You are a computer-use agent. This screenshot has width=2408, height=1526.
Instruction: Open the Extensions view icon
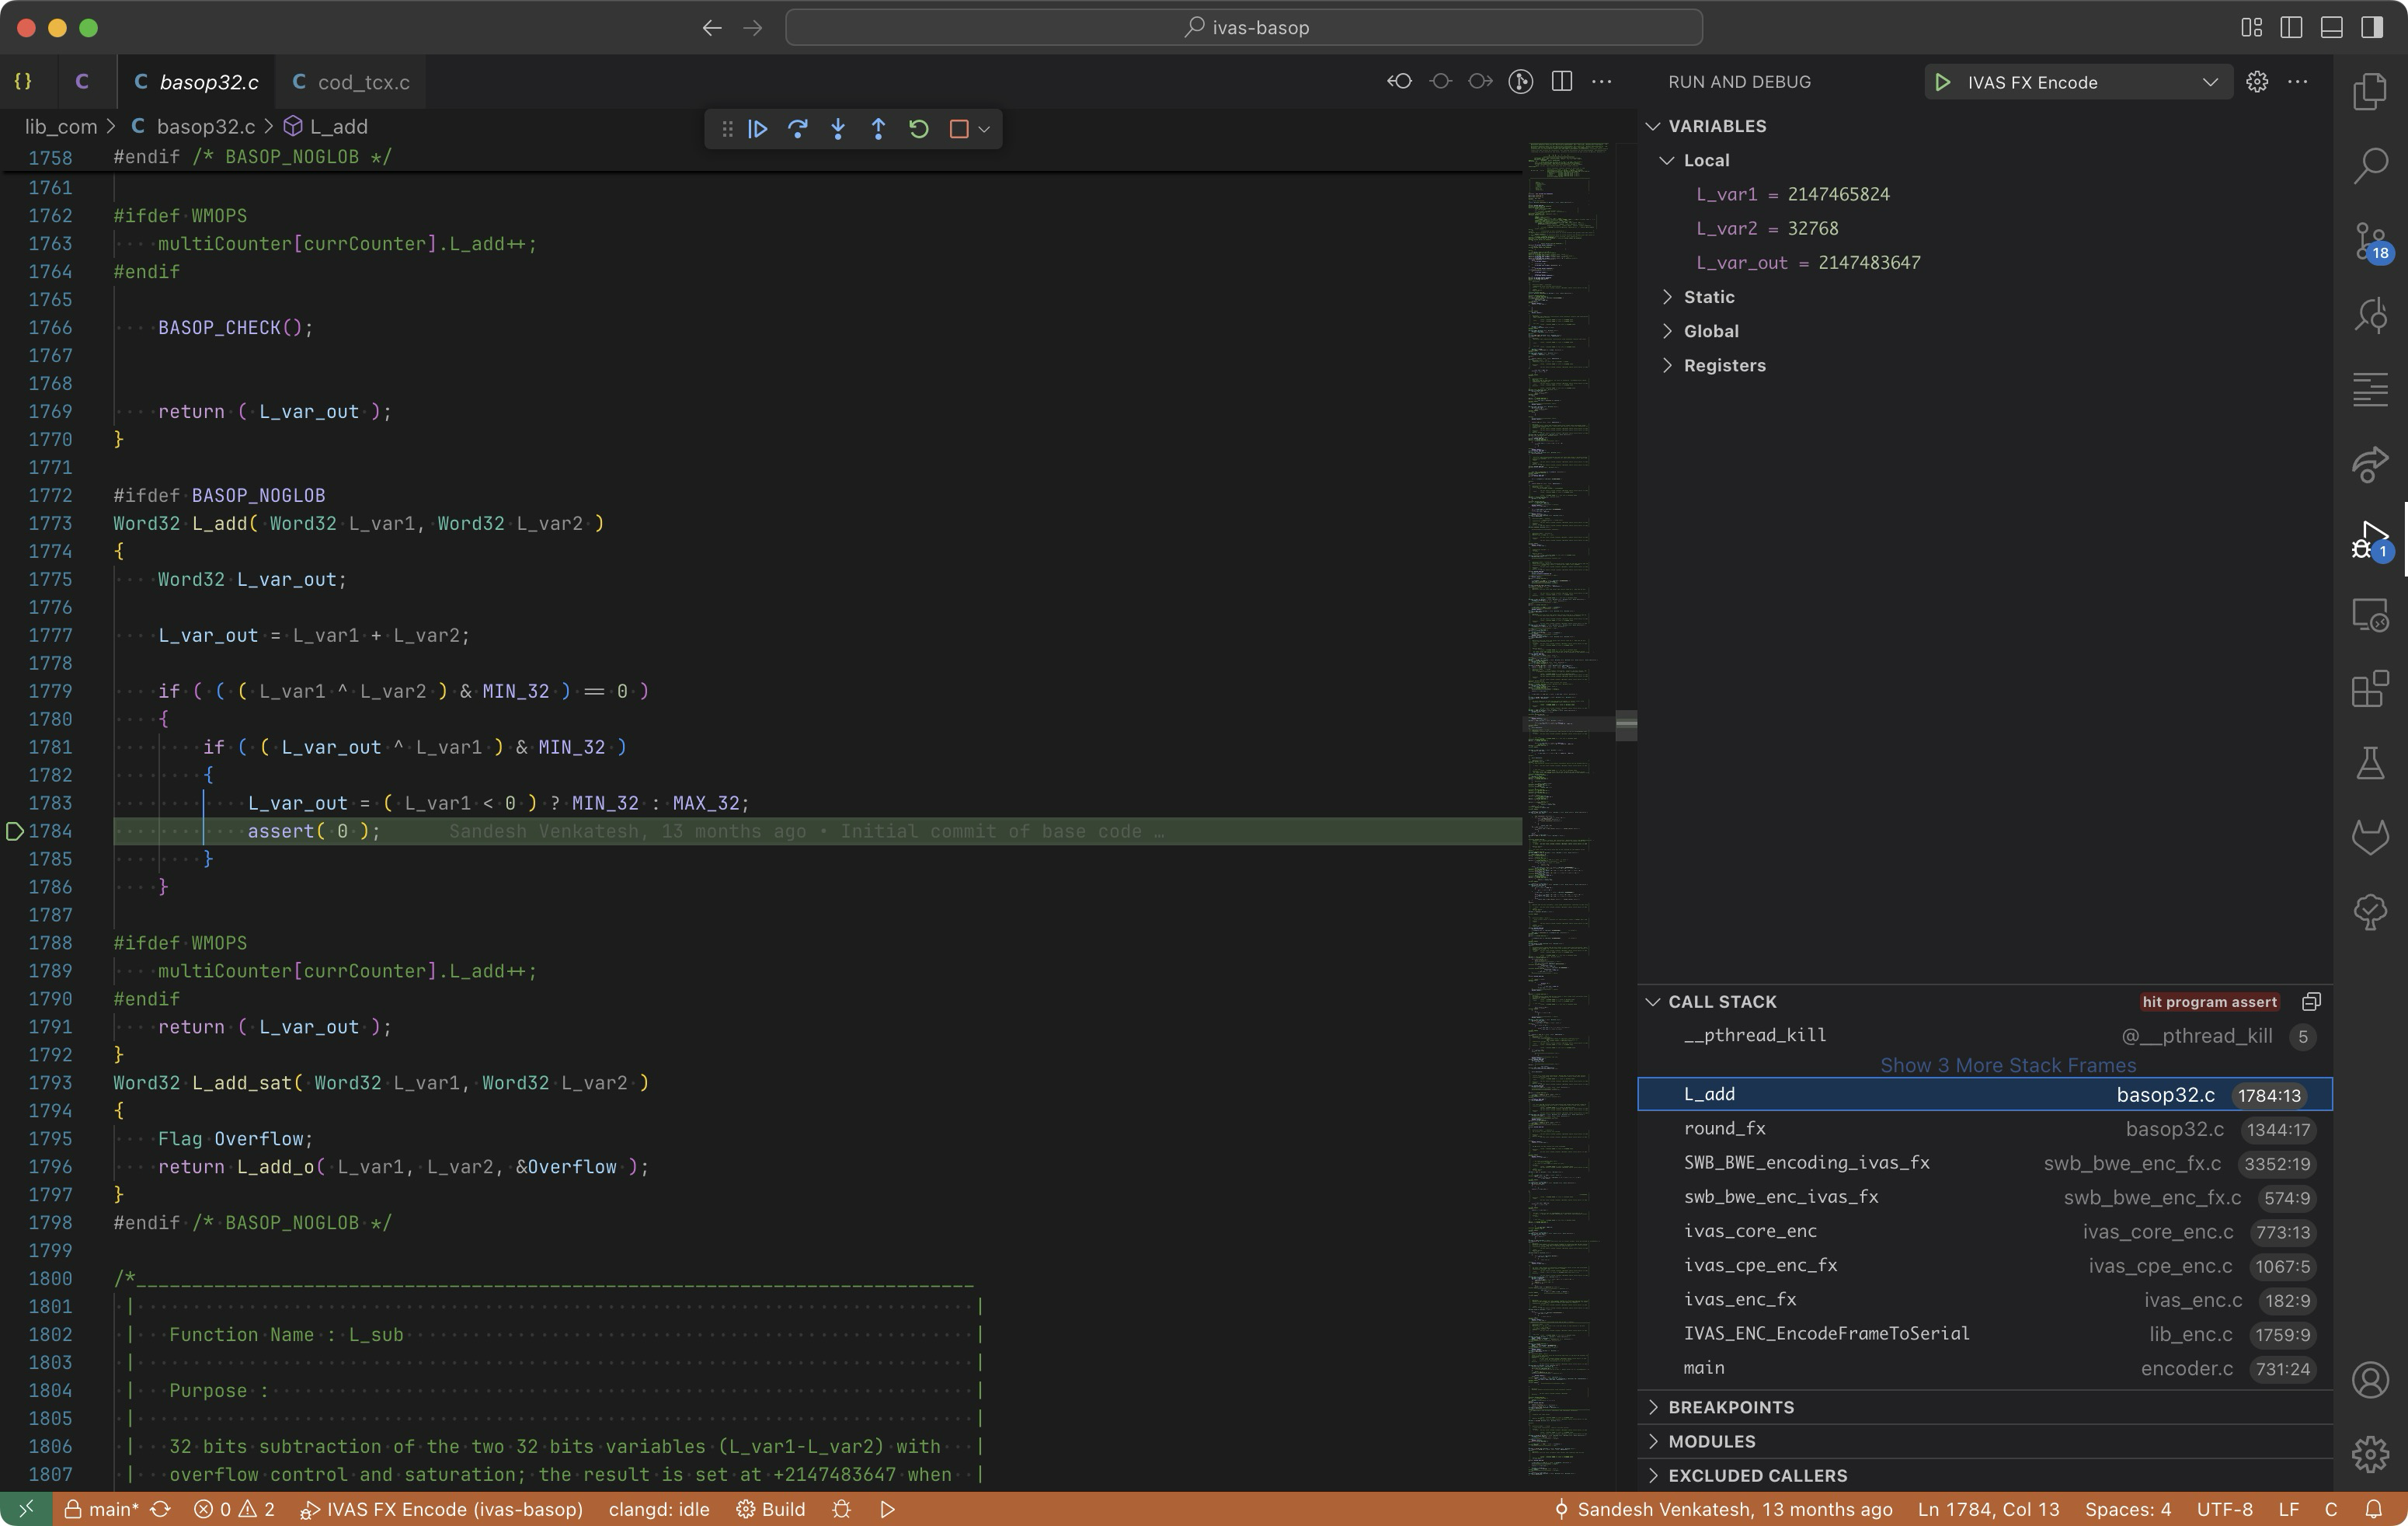[2370, 689]
